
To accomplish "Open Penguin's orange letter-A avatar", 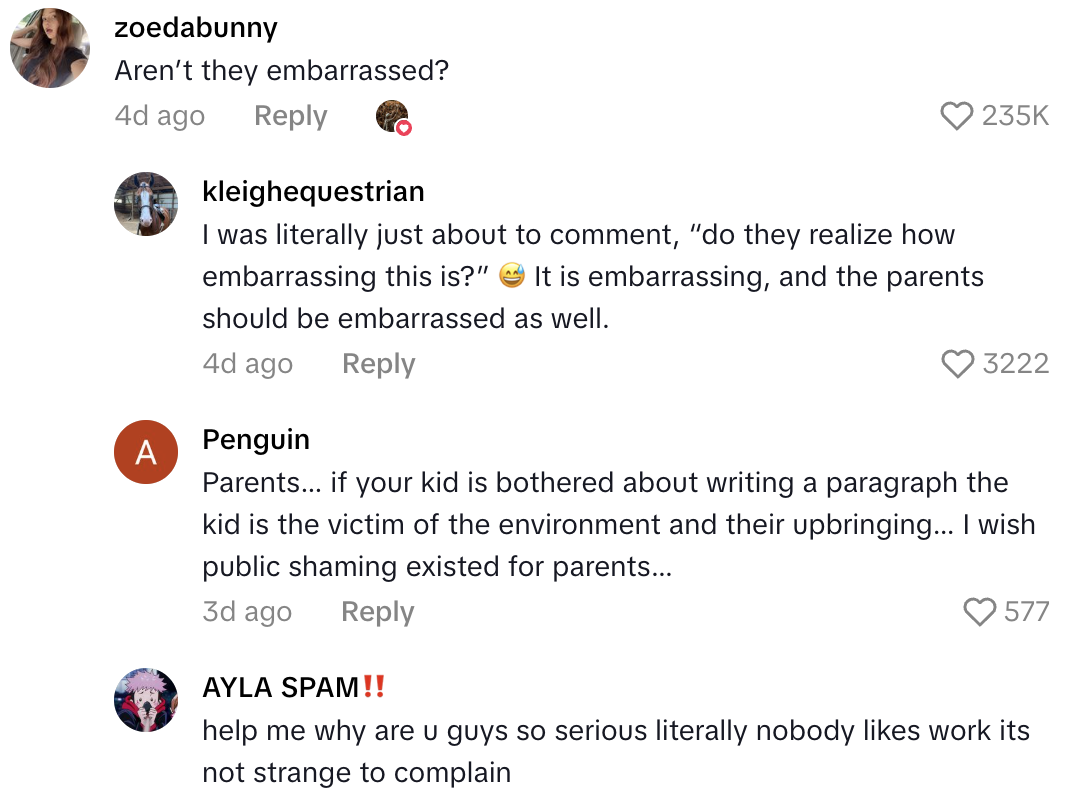I will click(x=146, y=452).
